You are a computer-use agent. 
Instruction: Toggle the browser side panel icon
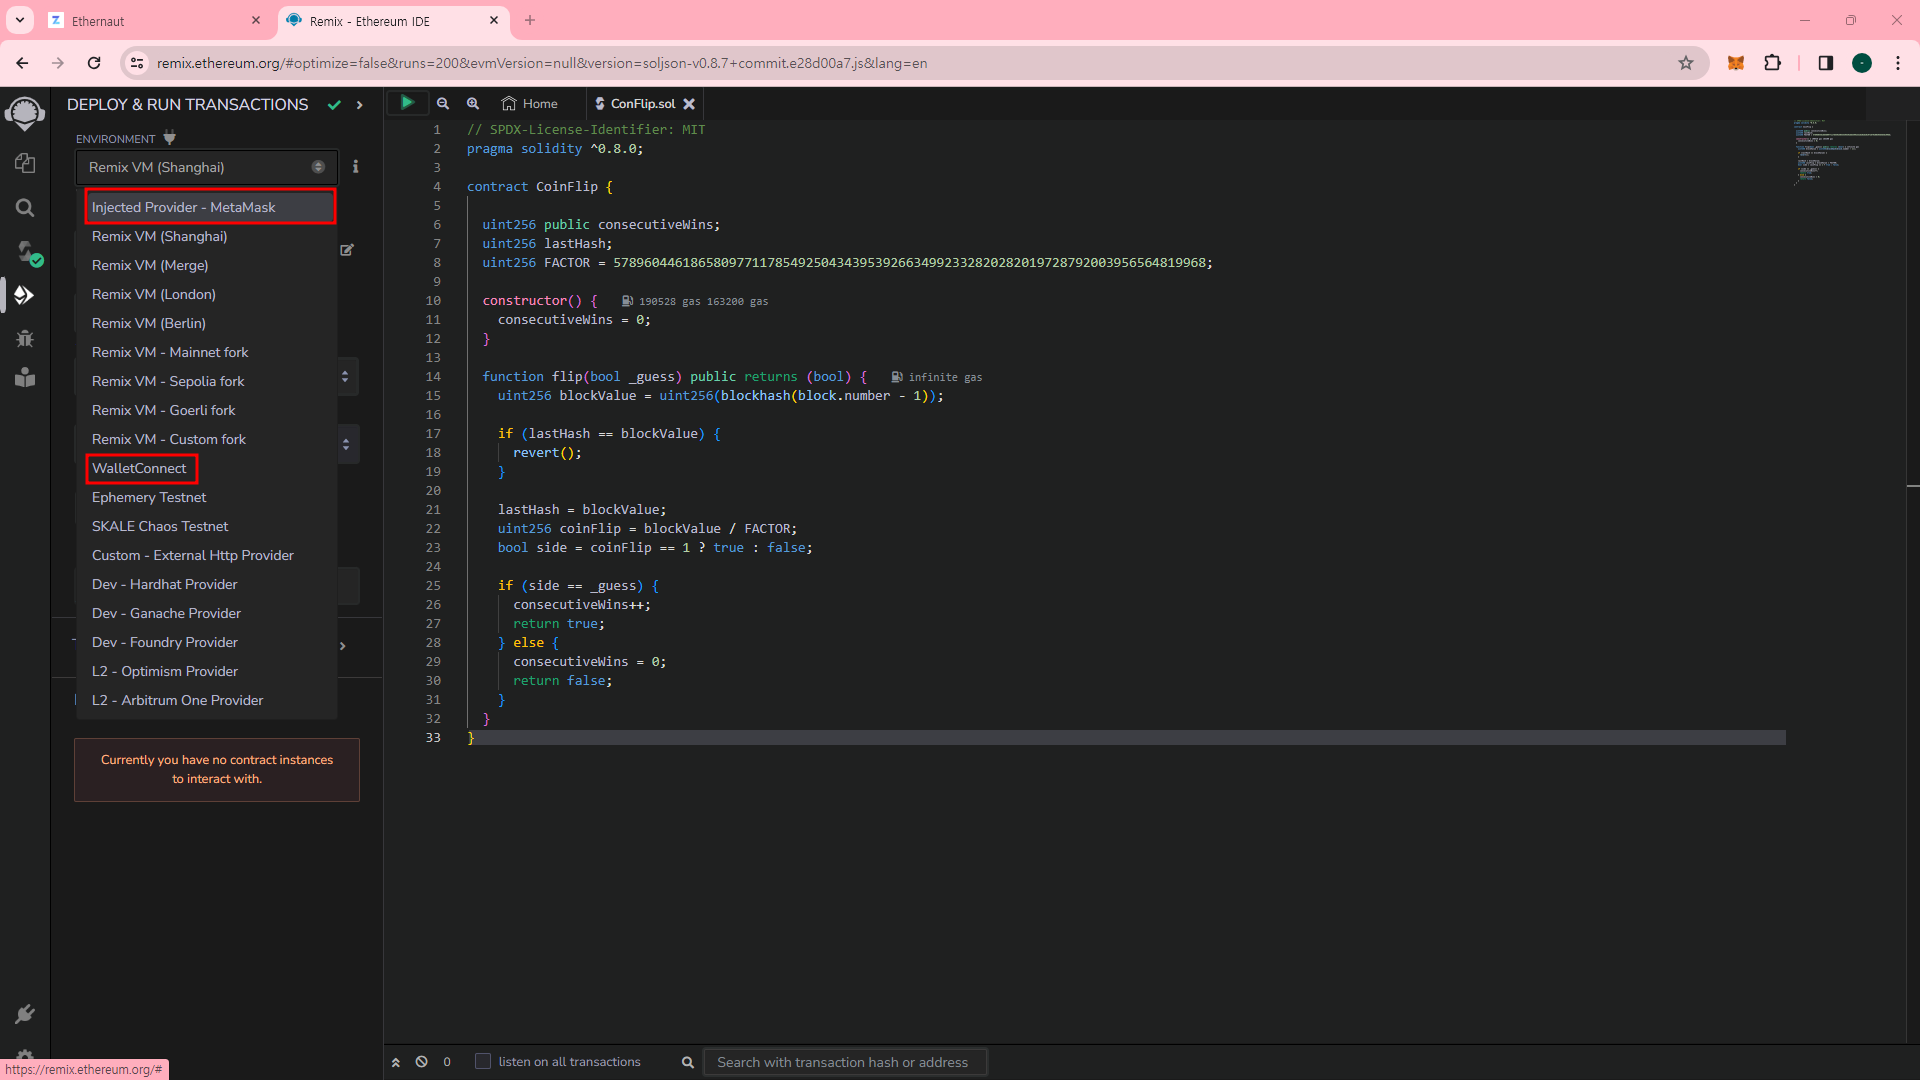click(1825, 63)
